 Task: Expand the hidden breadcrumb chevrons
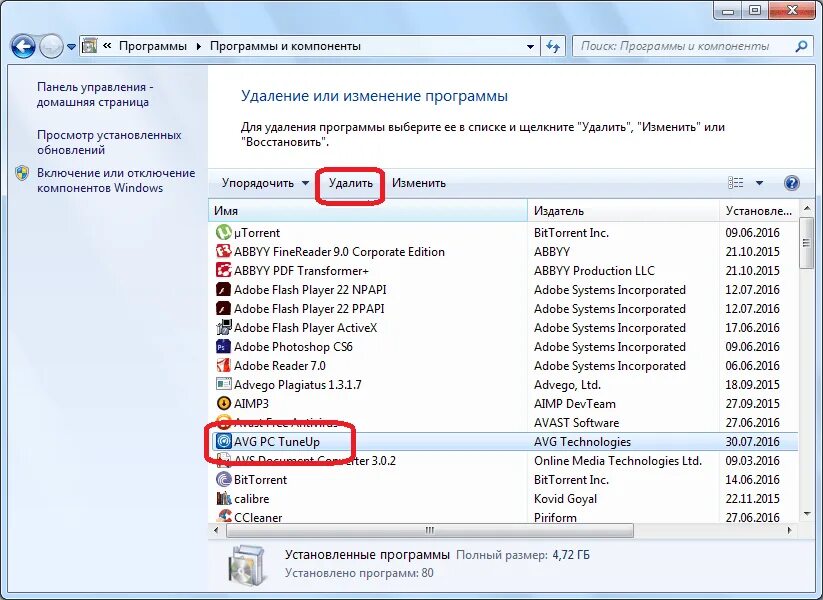[107, 46]
